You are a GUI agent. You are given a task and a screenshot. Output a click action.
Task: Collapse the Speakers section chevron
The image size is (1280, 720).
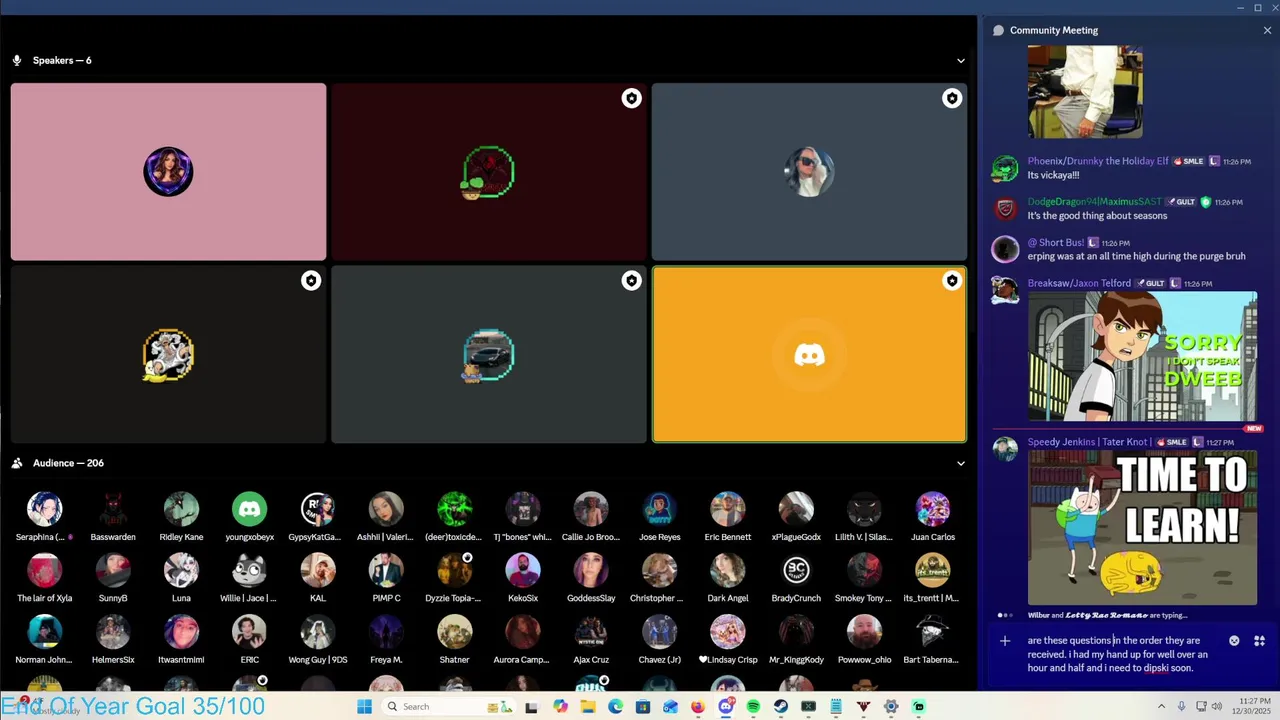pos(961,60)
